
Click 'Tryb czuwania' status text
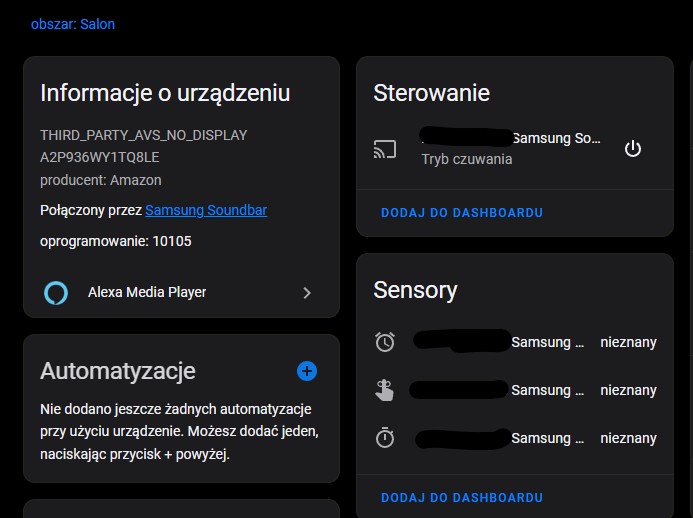pyautogui.click(x=467, y=159)
